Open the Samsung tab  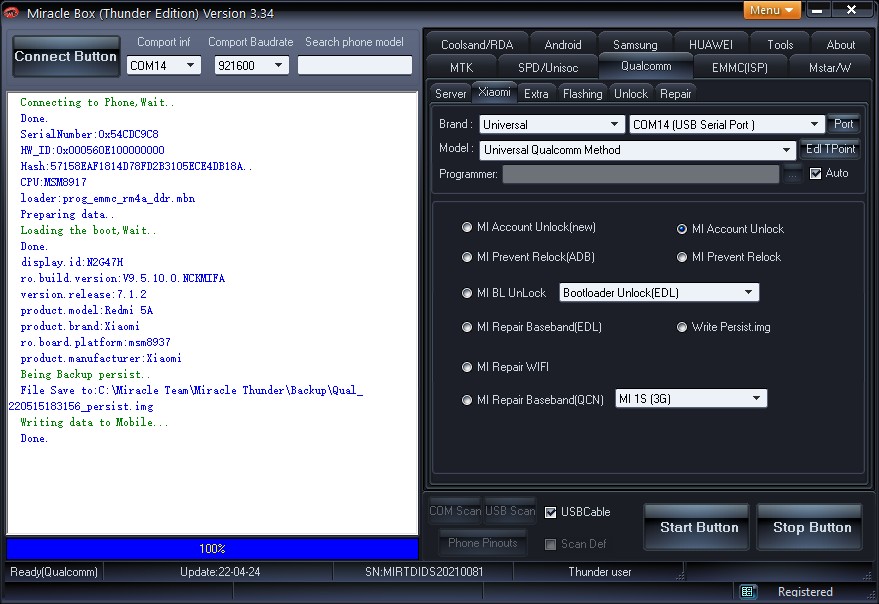coord(635,44)
